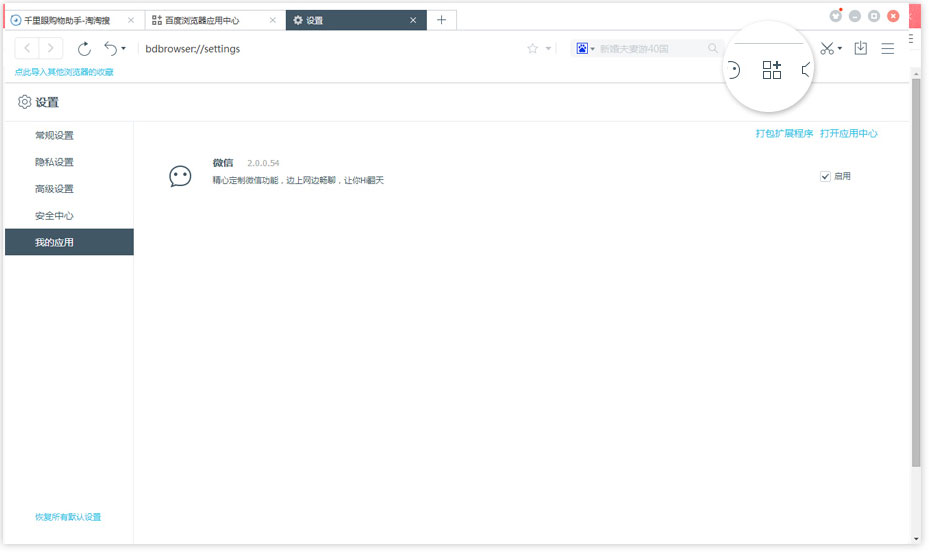Bookmark this page with the star icon
Screen dimensions: 929x553
point(532,48)
